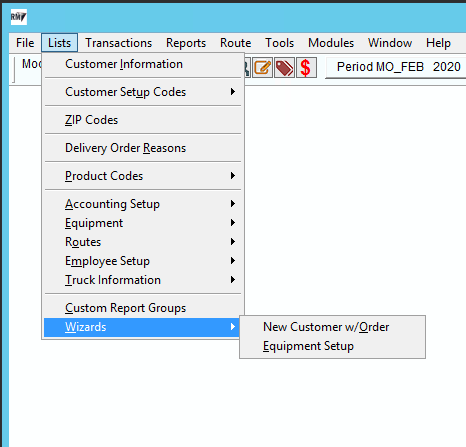Click the red price tag toolbar icon
Screen dimensions: 466x447
point(284,68)
